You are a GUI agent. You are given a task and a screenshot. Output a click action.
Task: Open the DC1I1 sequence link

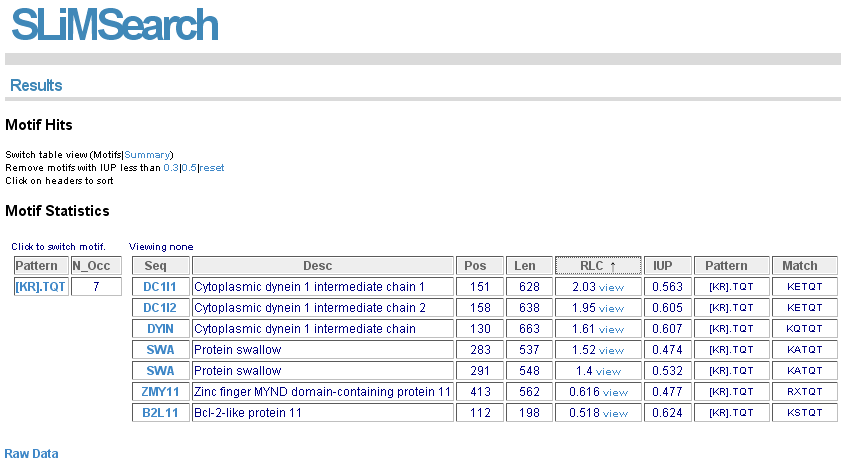(x=160, y=287)
